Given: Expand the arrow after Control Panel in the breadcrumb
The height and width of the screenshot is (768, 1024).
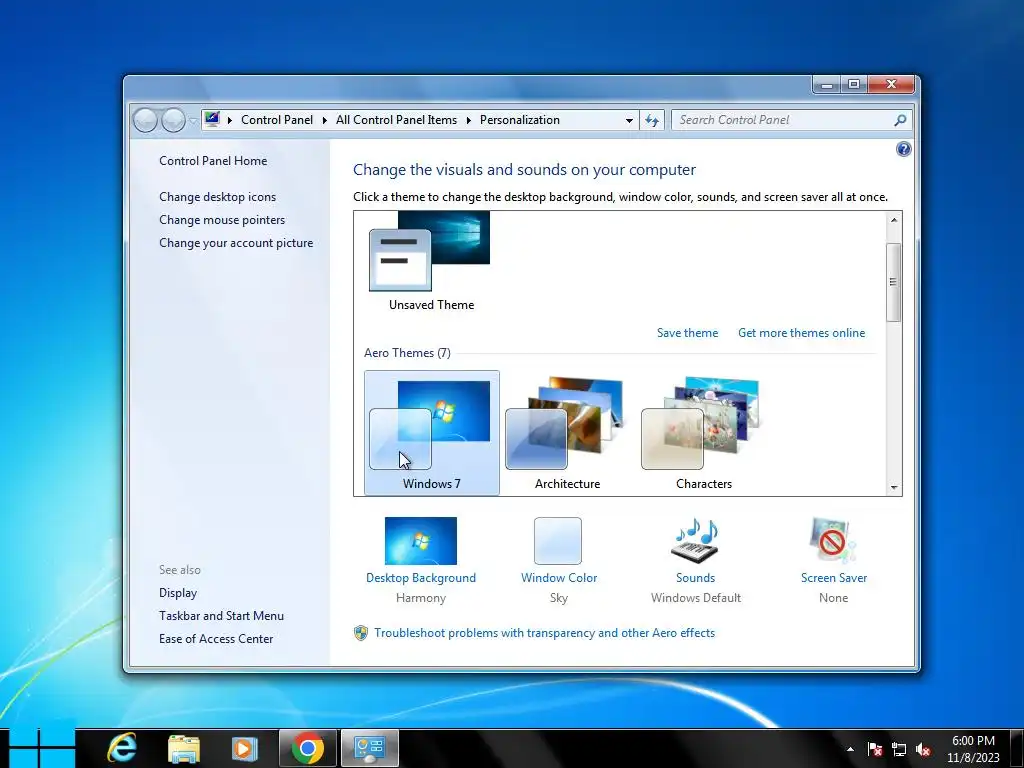Looking at the screenshot, I should [325, 120].
